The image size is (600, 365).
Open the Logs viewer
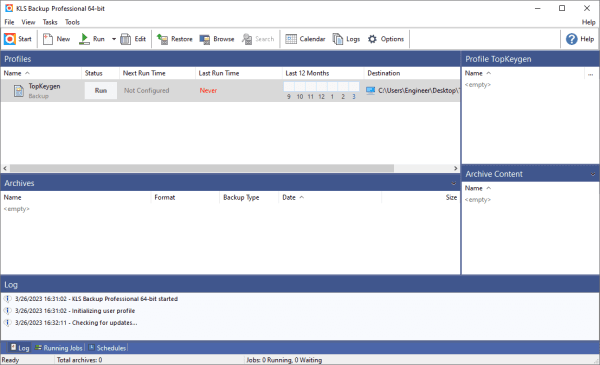(346, 39)
